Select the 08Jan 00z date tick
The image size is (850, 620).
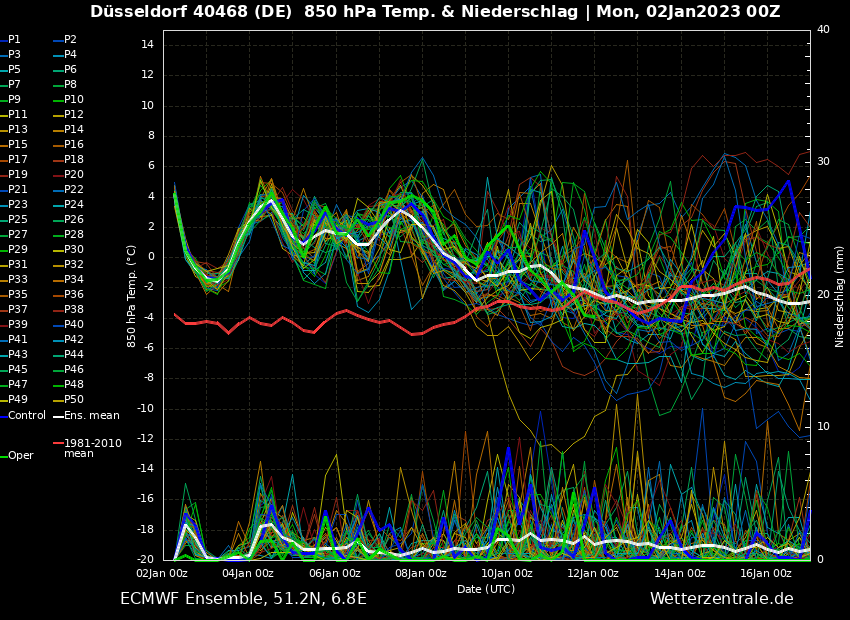click(421, 573)
